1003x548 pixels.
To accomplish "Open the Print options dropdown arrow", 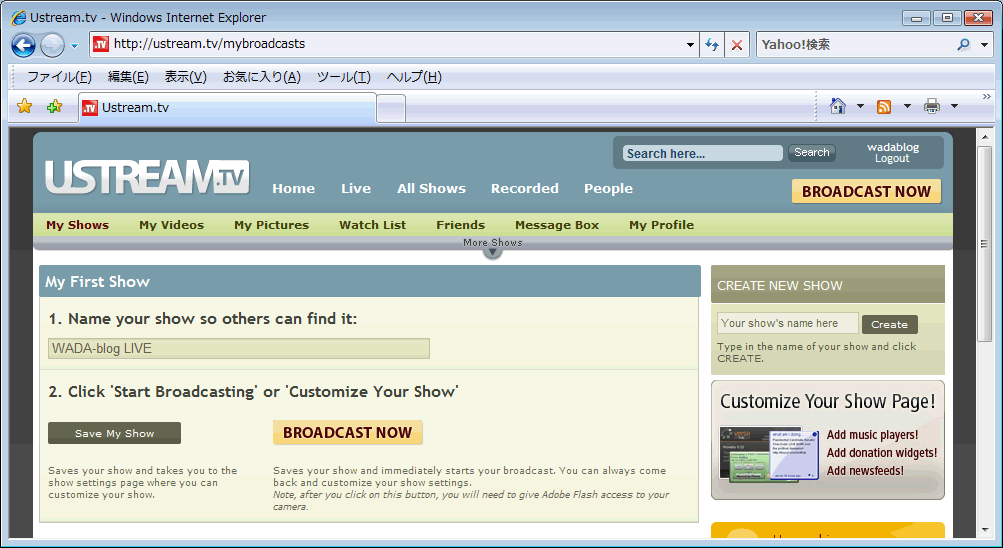I will tap(954, 106).
